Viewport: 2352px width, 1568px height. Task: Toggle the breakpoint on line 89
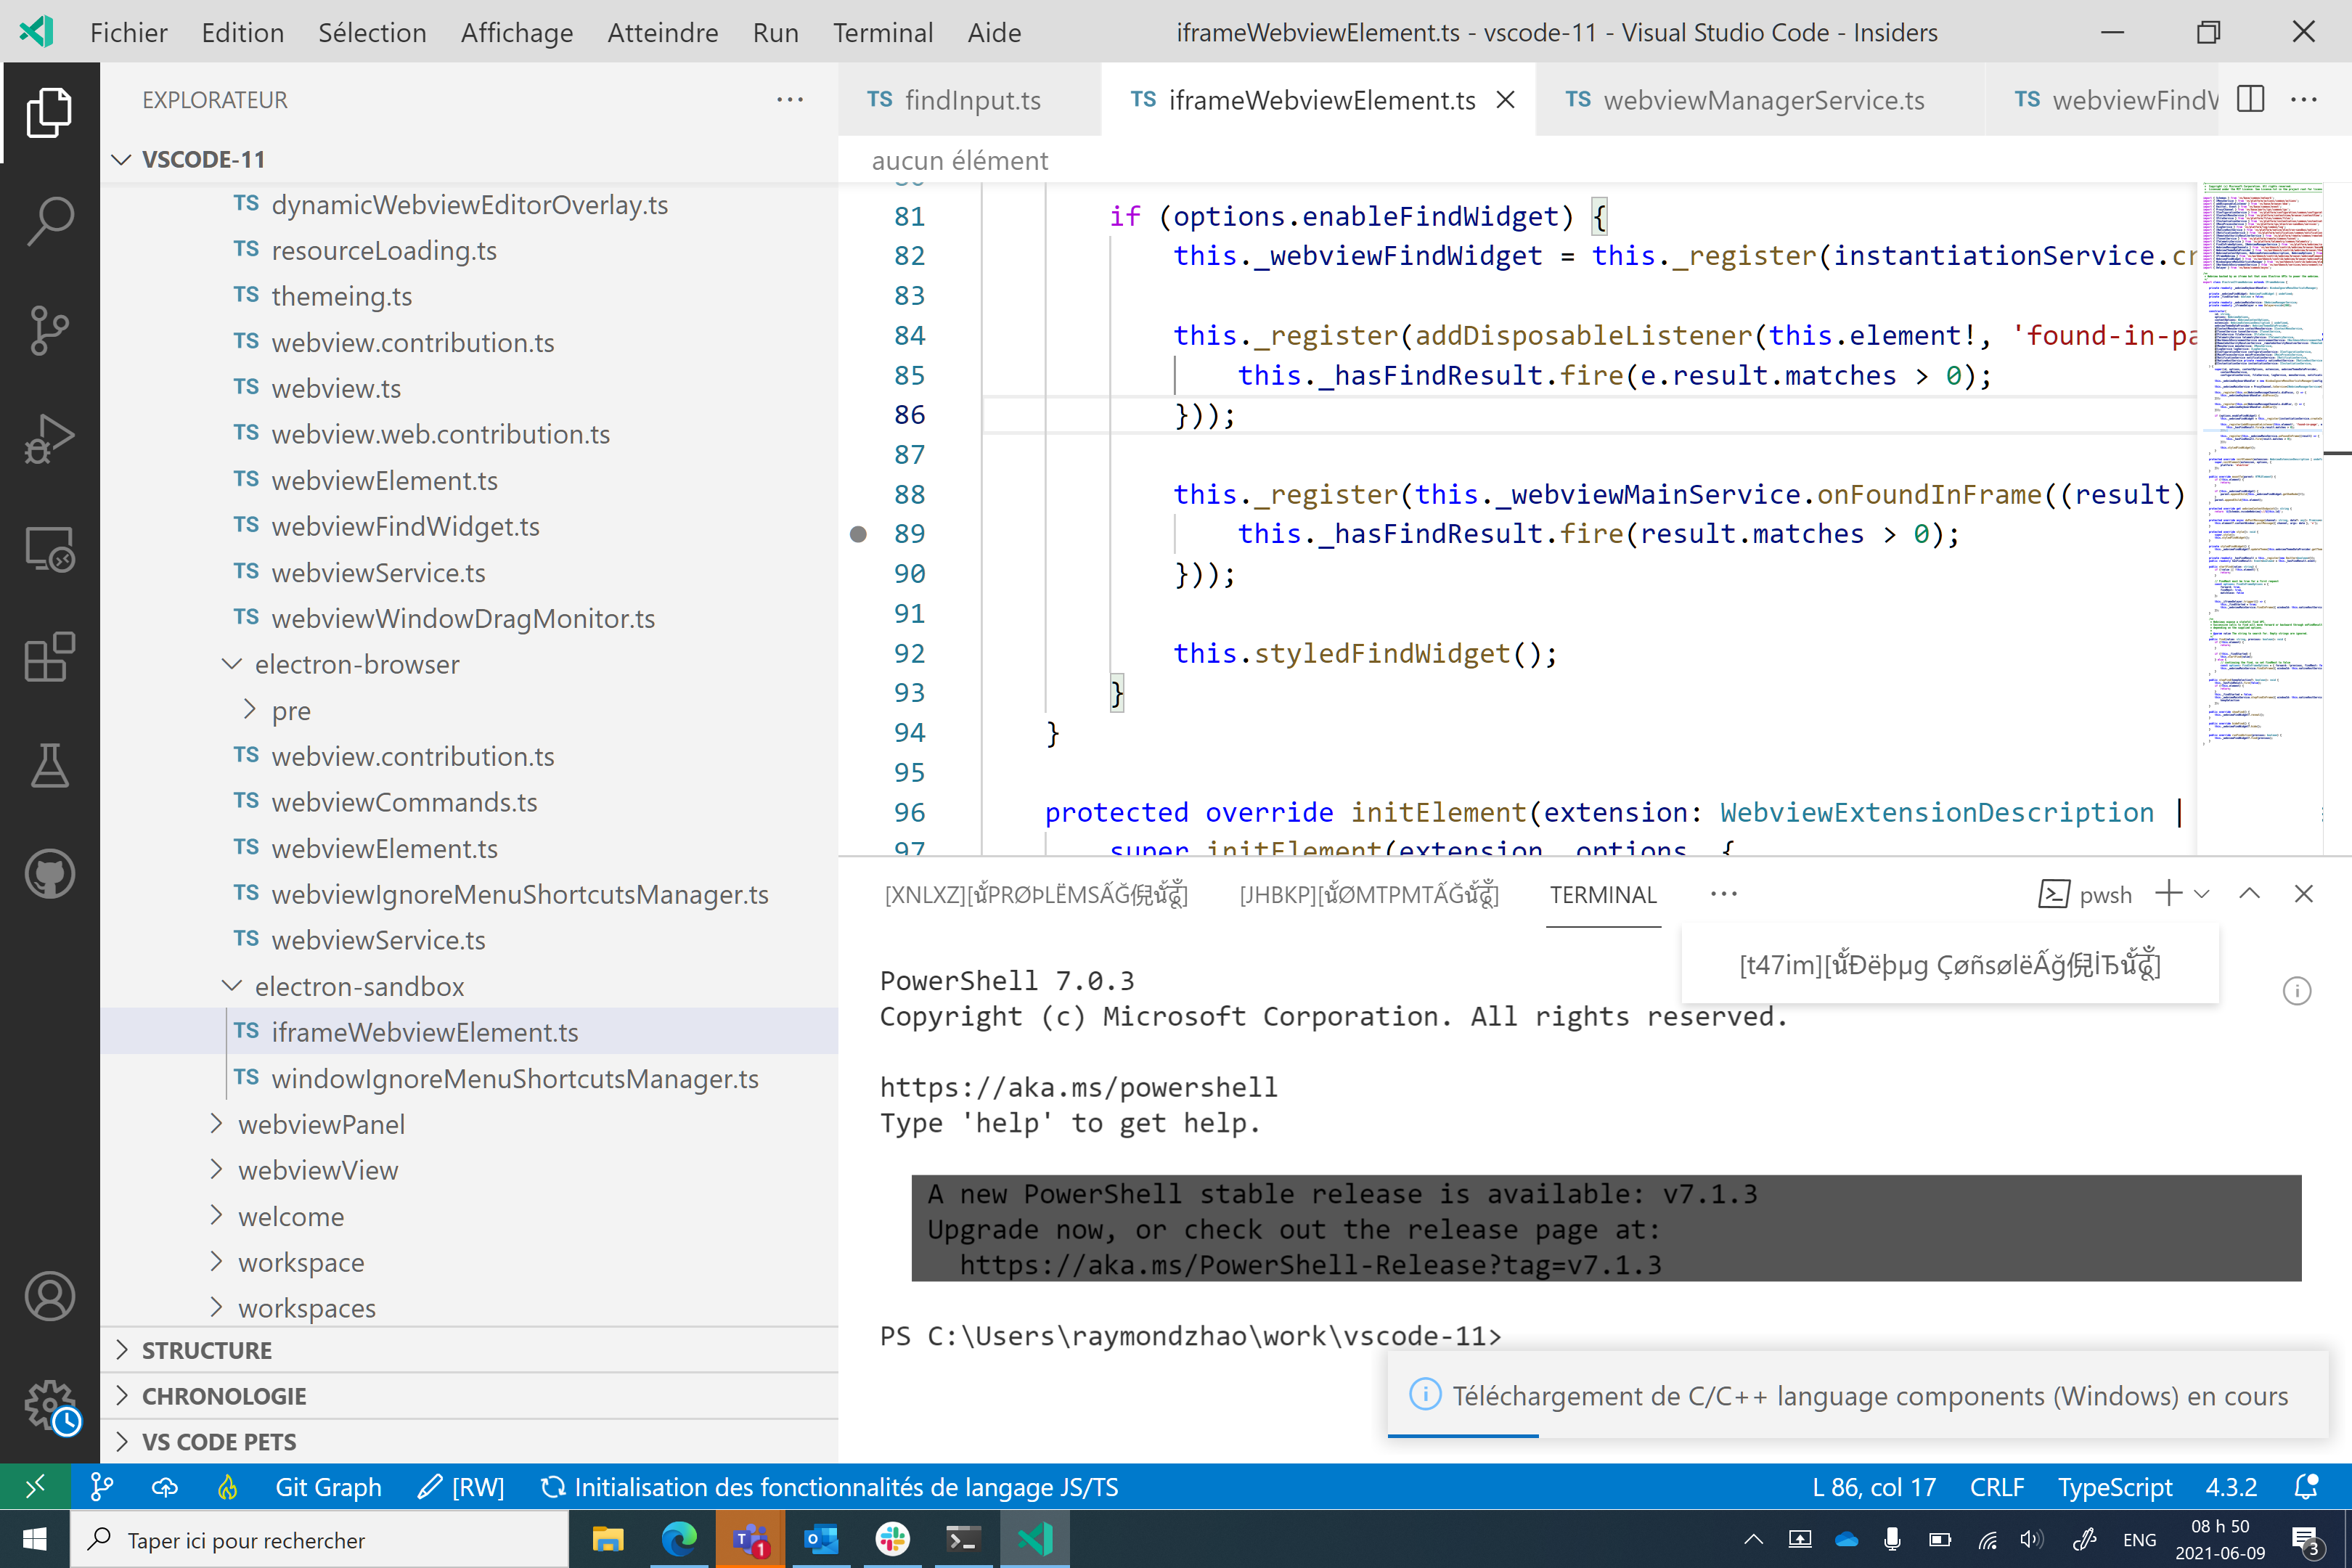[x=860, y=533]
